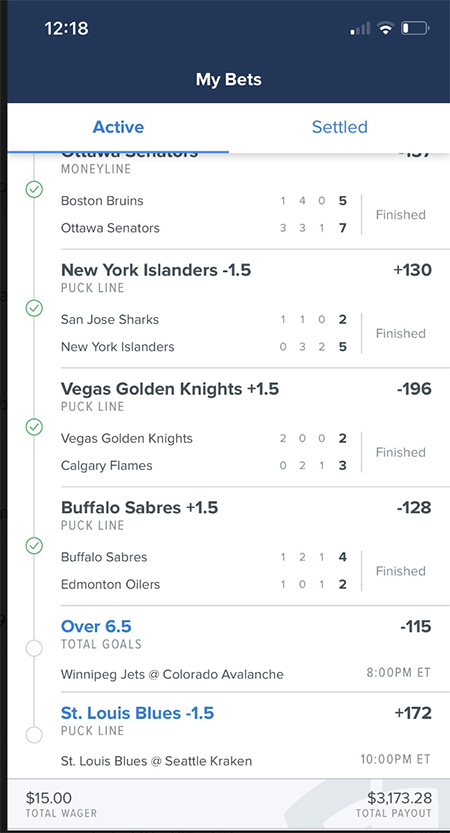The height and width of the screenshot is (833, 450).
Task: Tap St. Louis Blues @ Seattle Kraken matchup
Action: [x=156, y=761]
